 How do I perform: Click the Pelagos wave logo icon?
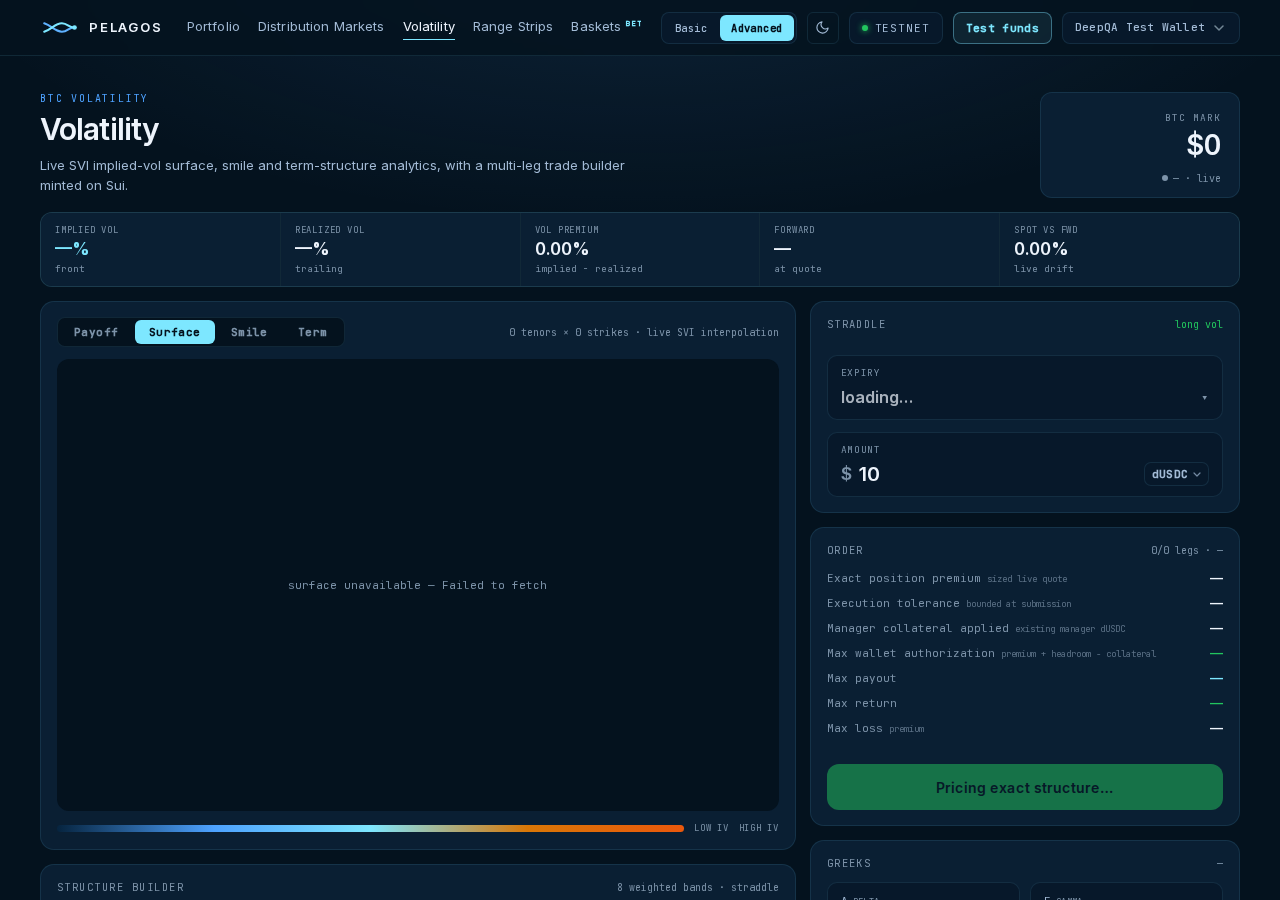[x=60, y=27]
